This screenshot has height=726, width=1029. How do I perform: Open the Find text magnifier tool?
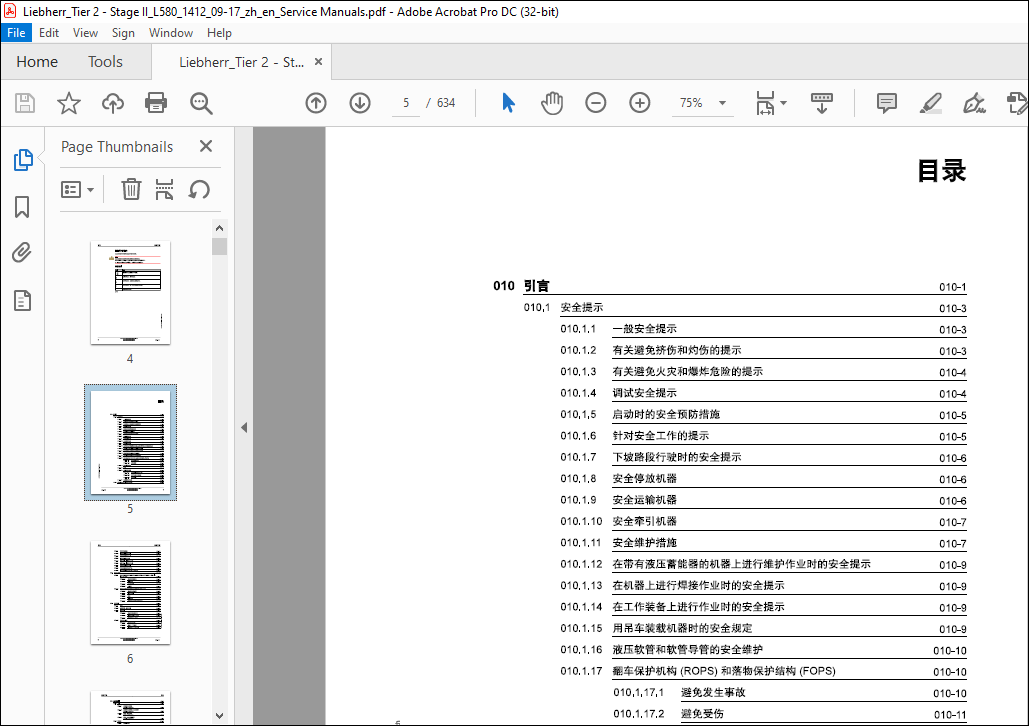click(x=201, y=103)
